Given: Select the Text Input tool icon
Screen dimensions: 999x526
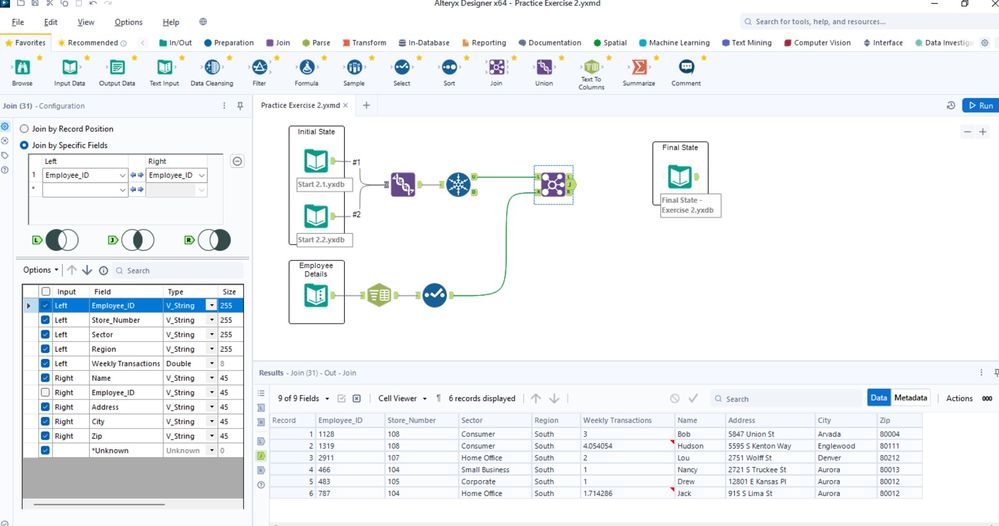Looking at the screenshot, I should pos(164,66).
